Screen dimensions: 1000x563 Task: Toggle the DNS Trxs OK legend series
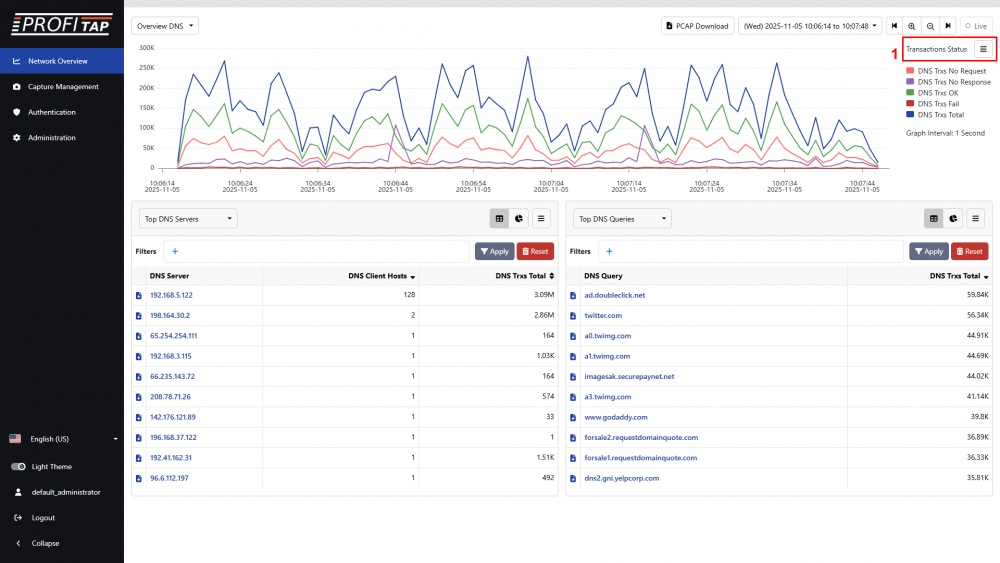(x=937, y=93)
